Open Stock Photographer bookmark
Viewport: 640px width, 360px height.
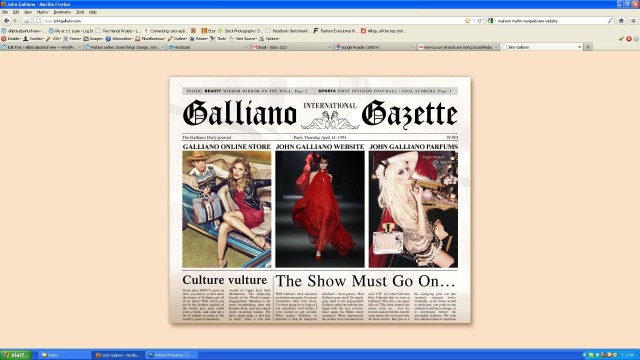pyautogui.click(x=240, y=31)
